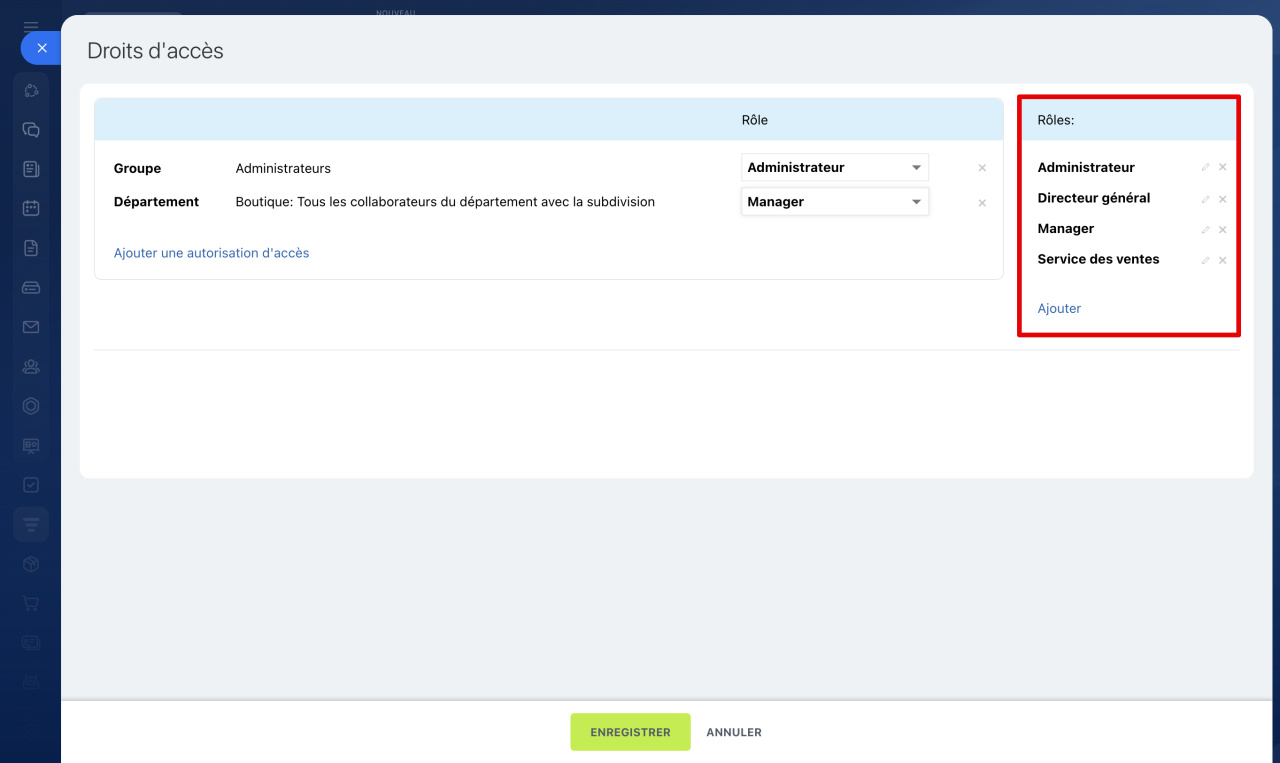Open the mail envelope icon in sidebar
Viewport: 1280px width, 763px height.
(x=31, y=327)
